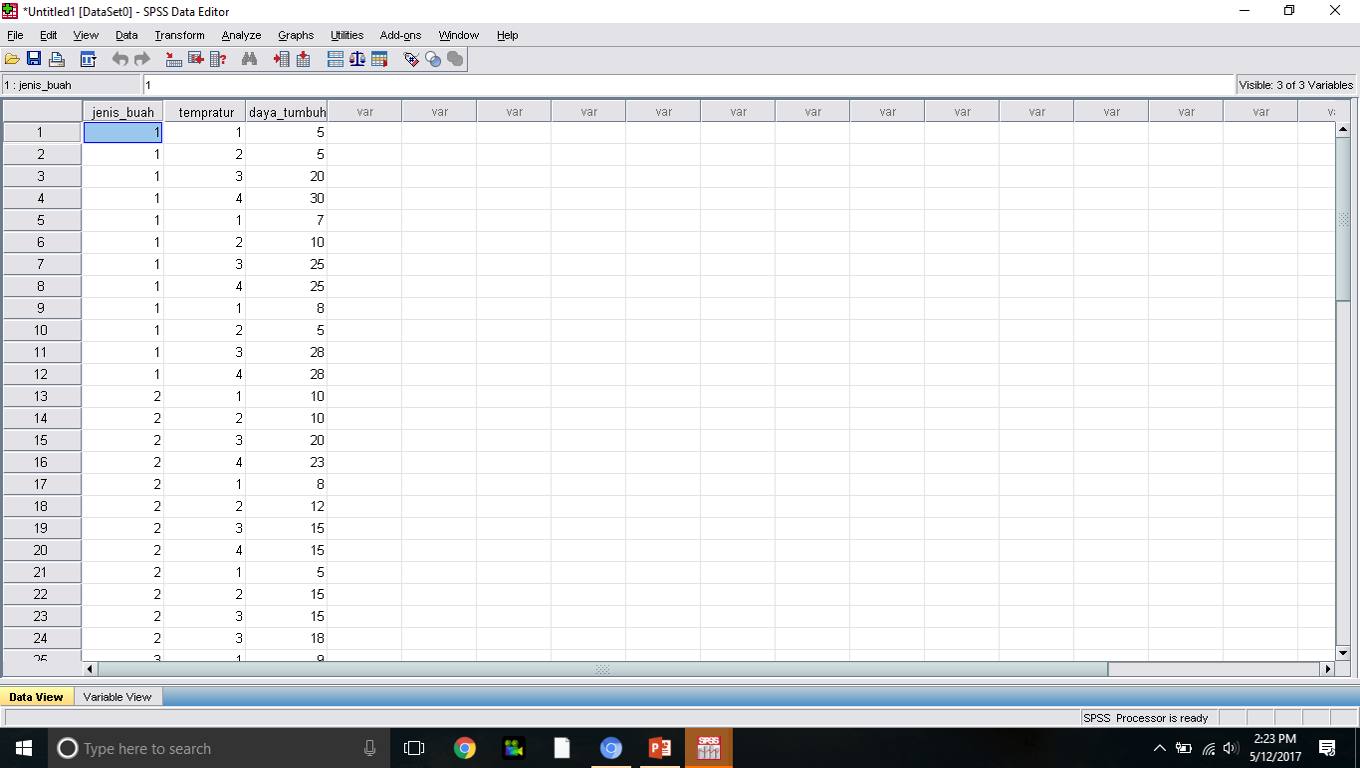This screenshot has height=768, width=1360.
Task: Print the data with the printer icon
Action: click(57, 60)
